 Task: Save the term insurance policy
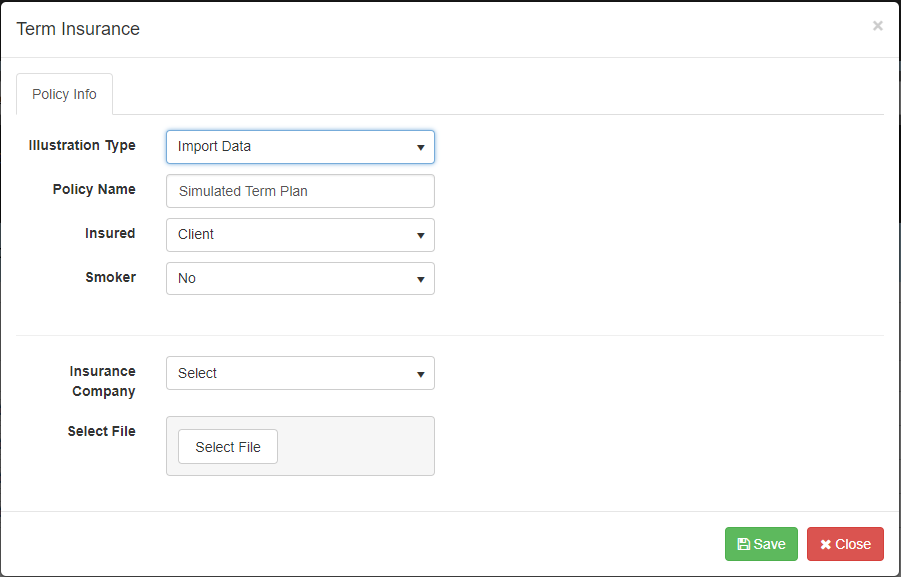pyautogui.click(x=761, y=544)
